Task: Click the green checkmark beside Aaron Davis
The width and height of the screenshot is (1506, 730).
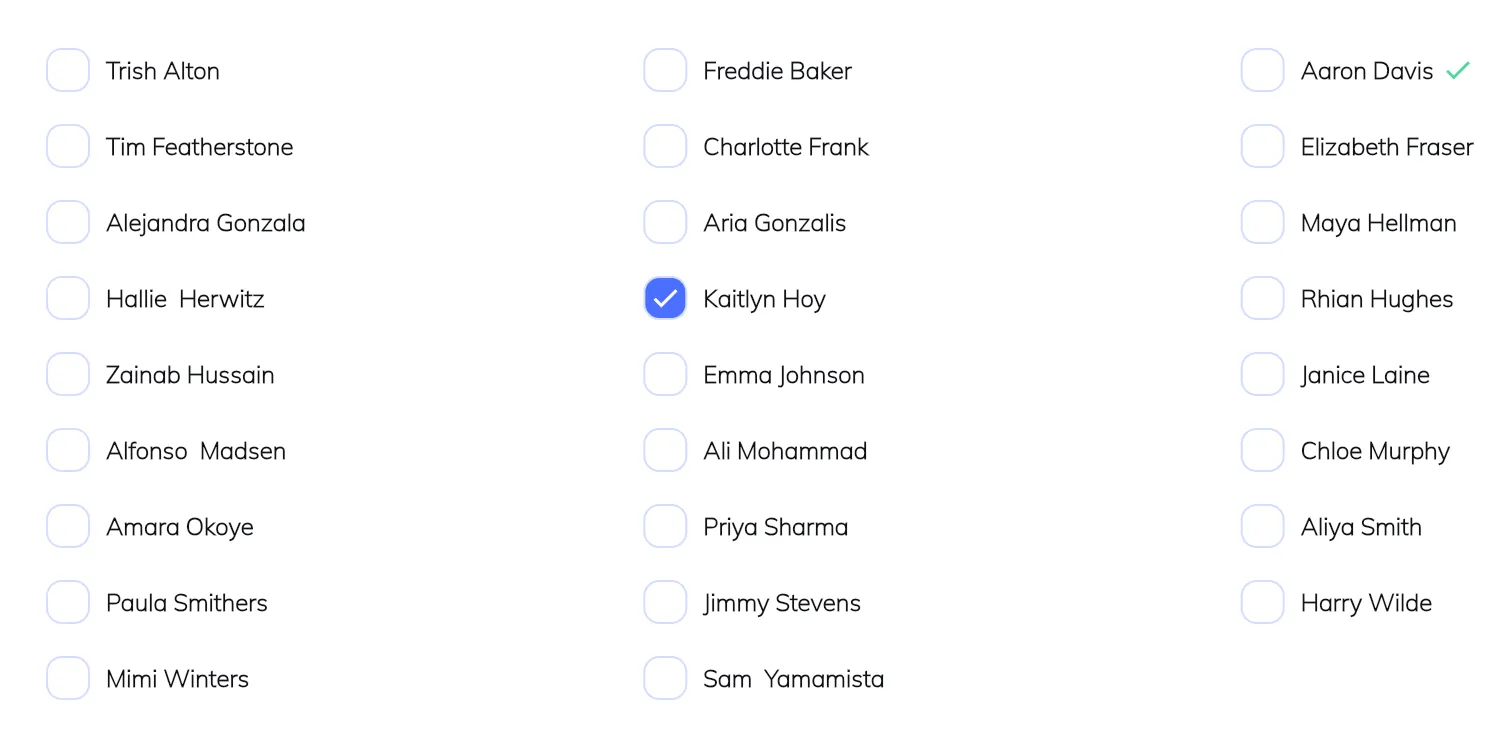Action: point(1458,71)
